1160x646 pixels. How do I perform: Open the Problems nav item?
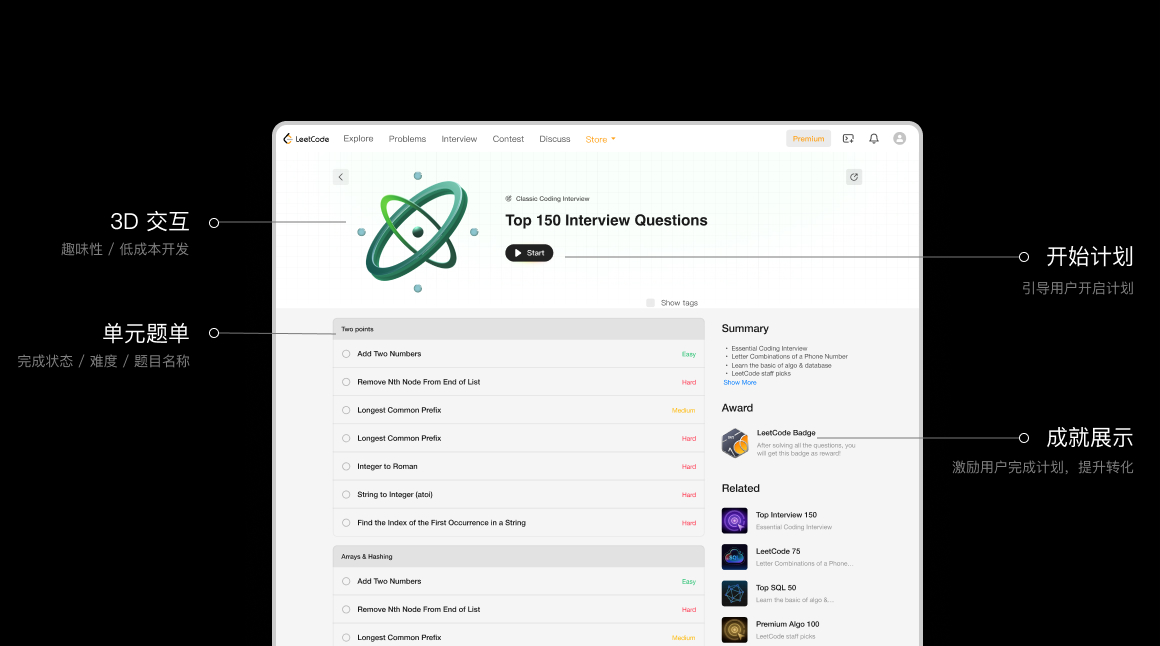tap(407, 139)
